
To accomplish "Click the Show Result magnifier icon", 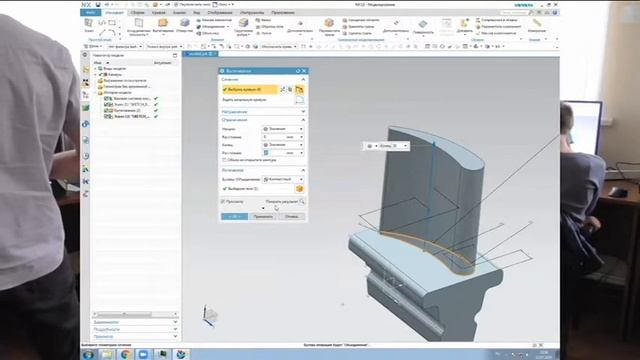I will pos(302,201).
